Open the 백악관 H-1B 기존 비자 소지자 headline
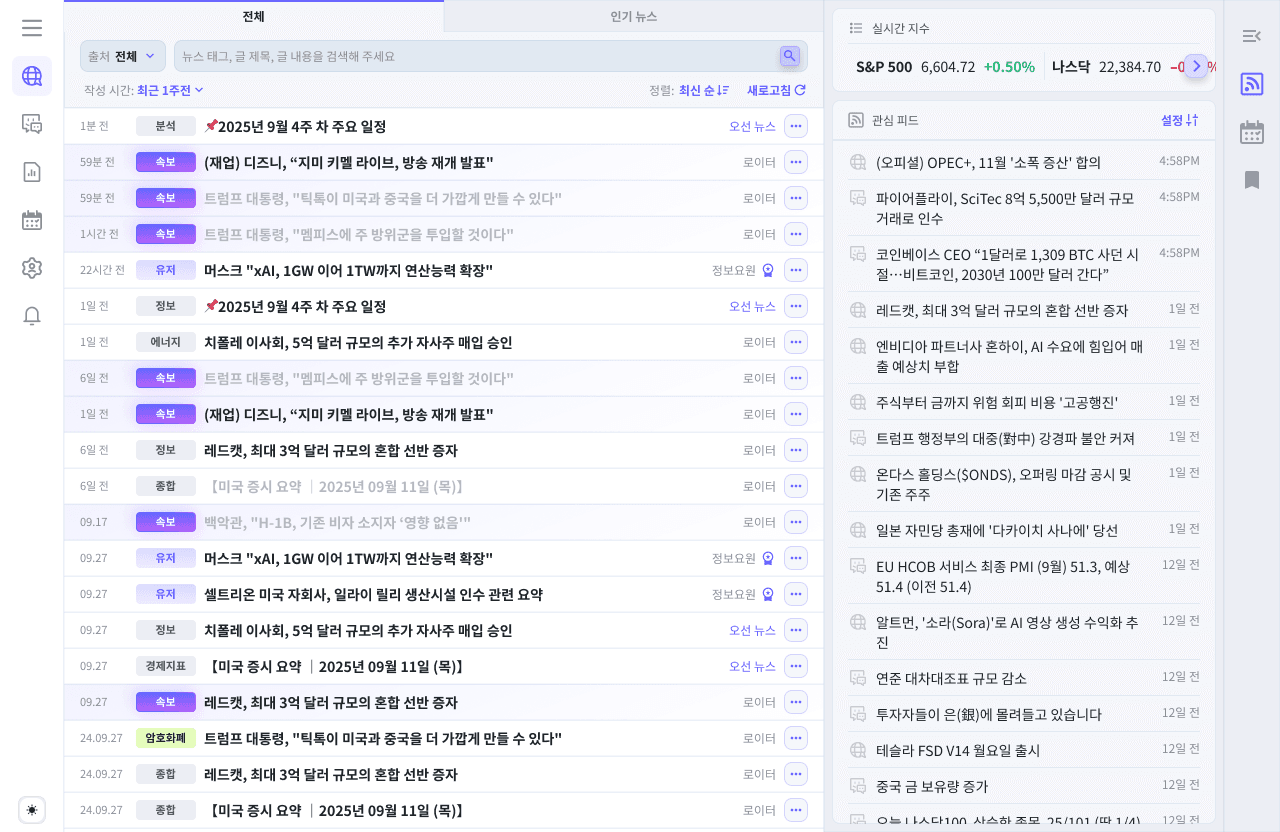Image resolution: width=1280 pixels, height=832 pixels. point(337,522)
